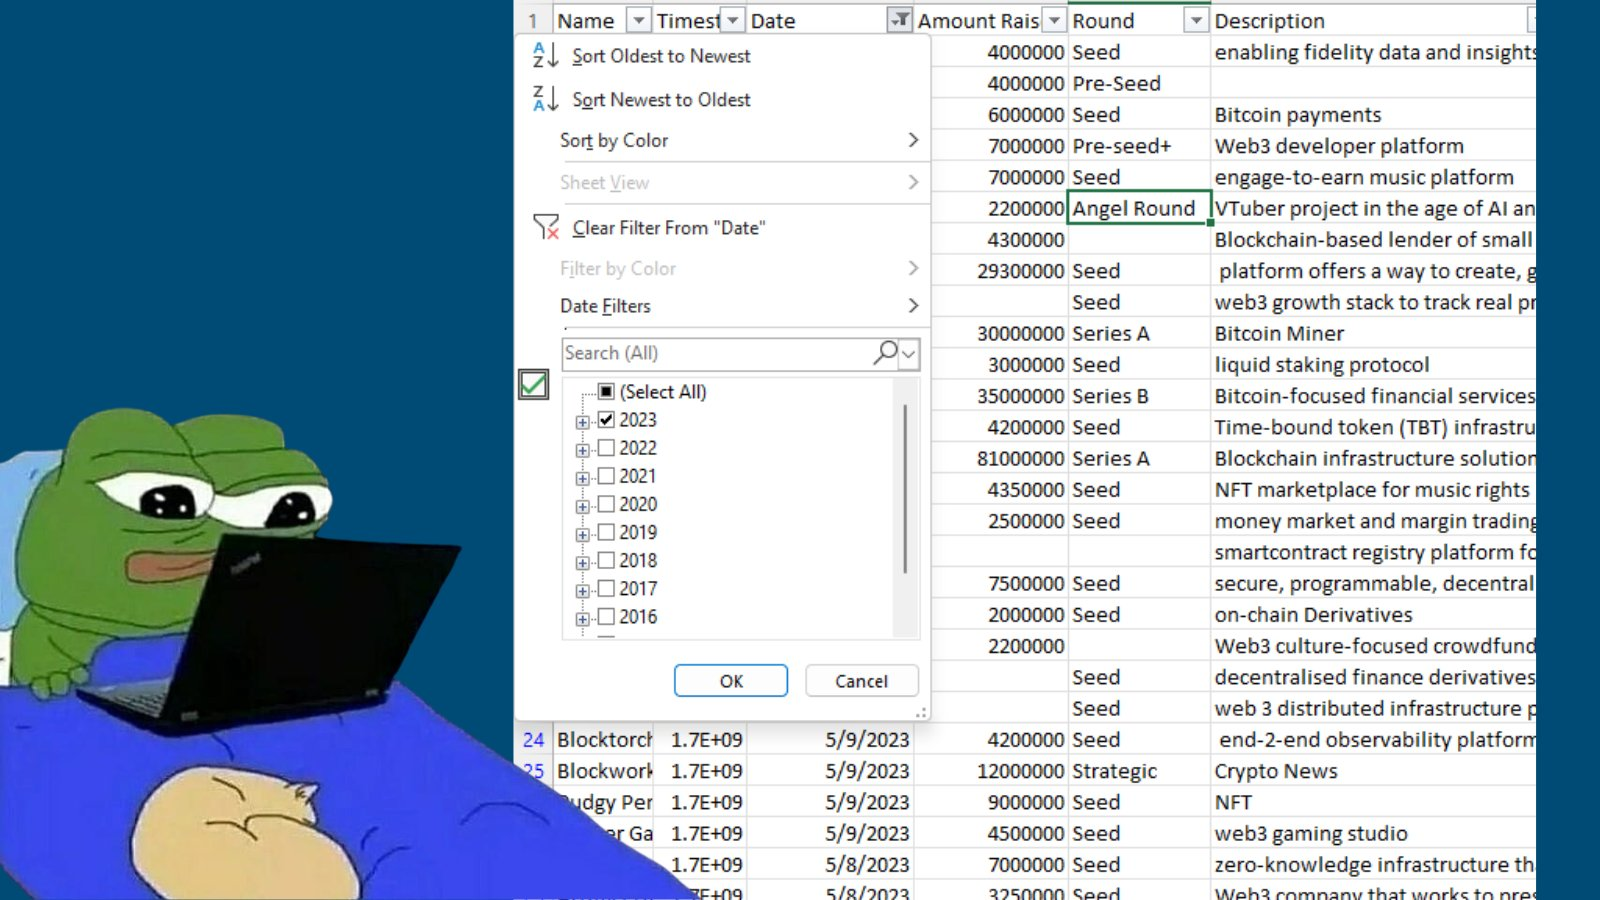The image size is (1600, 900).
Task: Click the Clear Filter funnel icon
Action: [546, 228]
